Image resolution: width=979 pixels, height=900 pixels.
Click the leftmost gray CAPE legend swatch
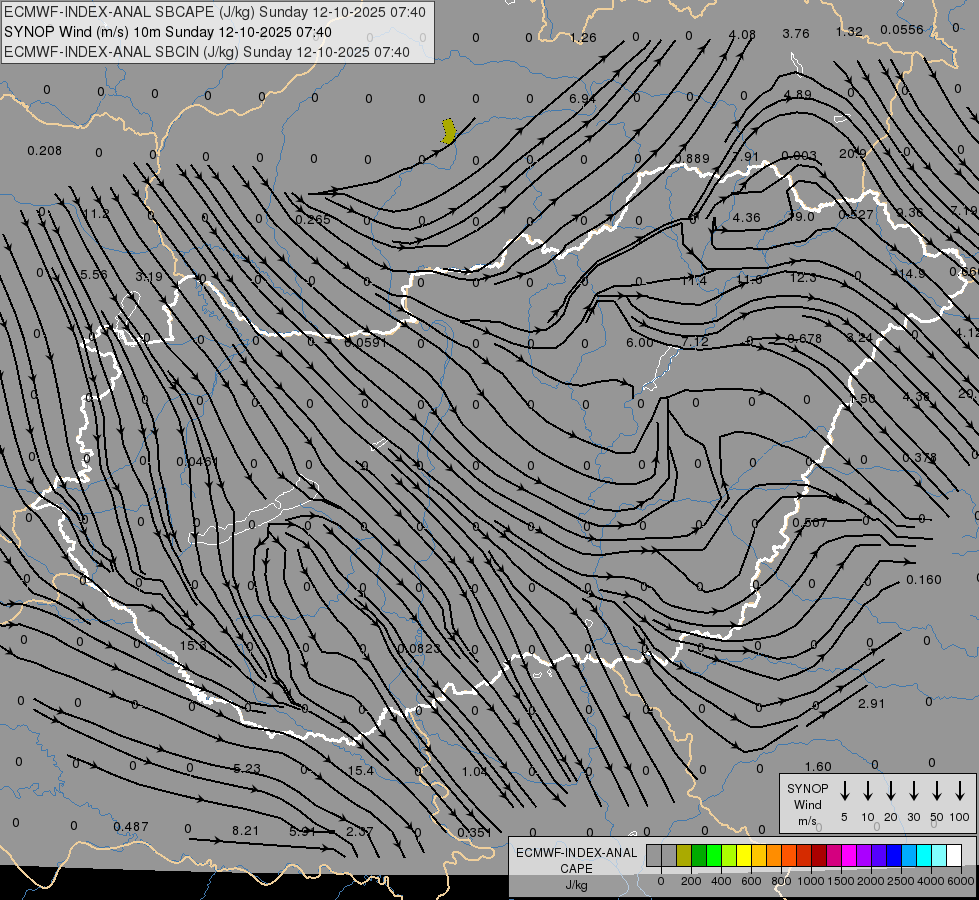click(654, 856)
